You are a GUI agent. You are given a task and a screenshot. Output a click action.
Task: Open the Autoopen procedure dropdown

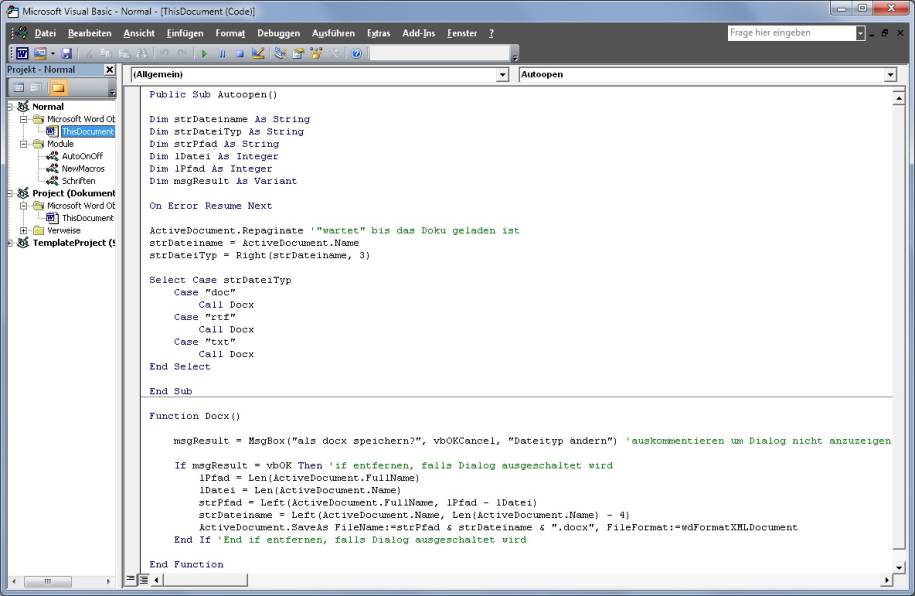tap(890, 74)
